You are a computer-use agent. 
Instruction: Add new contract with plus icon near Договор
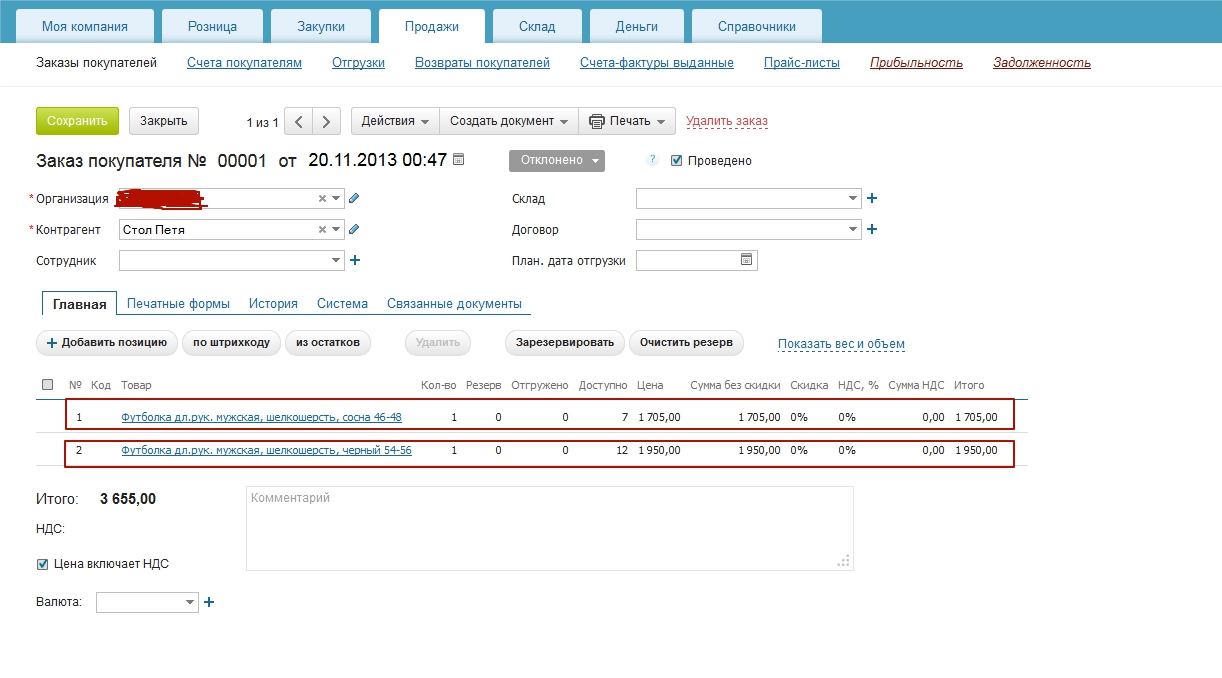coord(872,229)
